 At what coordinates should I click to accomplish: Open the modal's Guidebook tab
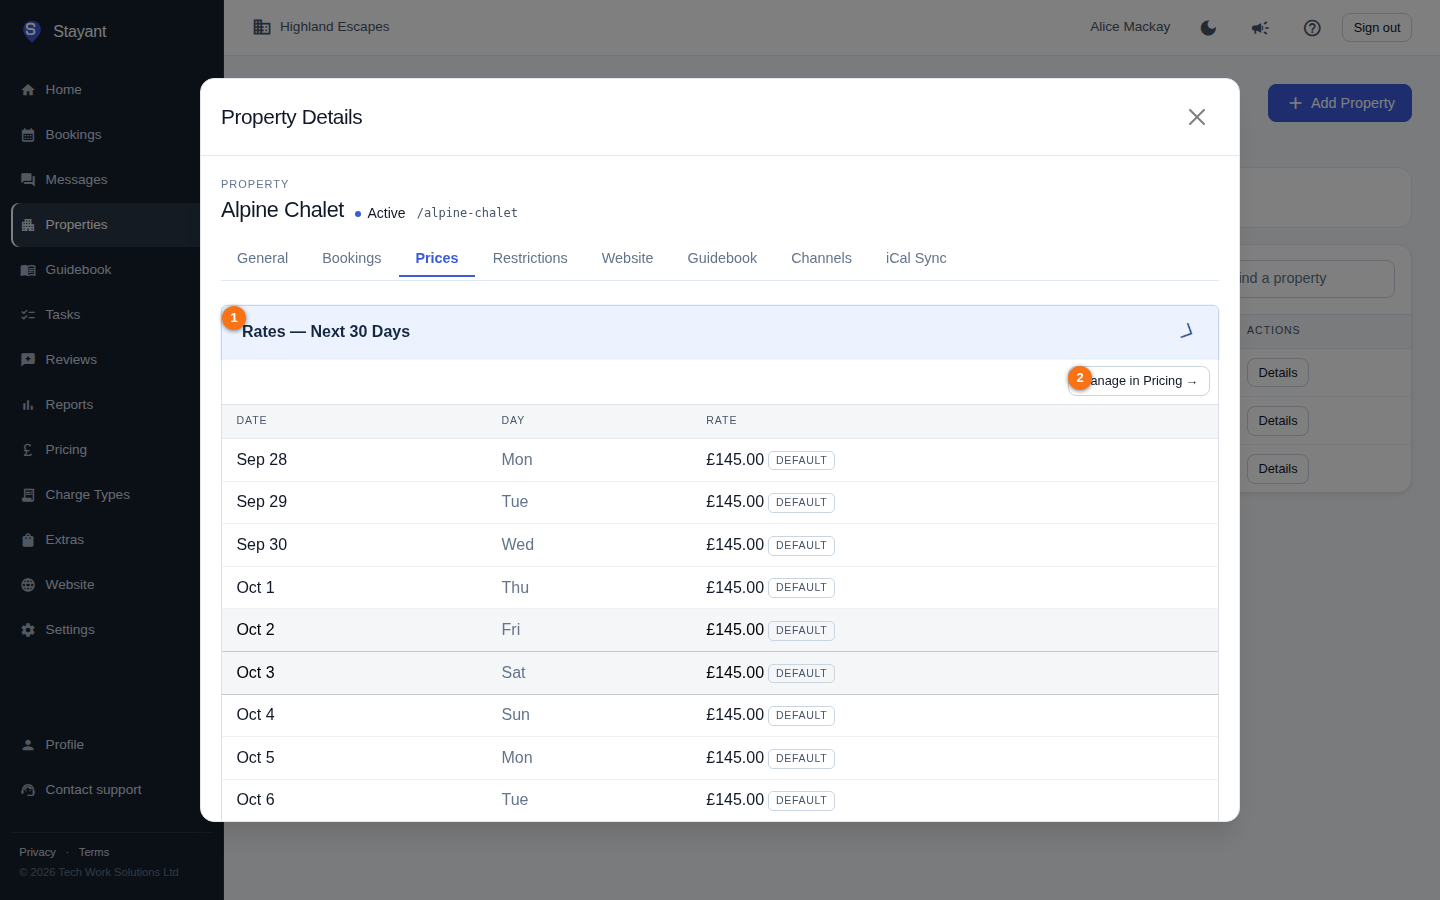pos(722,258)
